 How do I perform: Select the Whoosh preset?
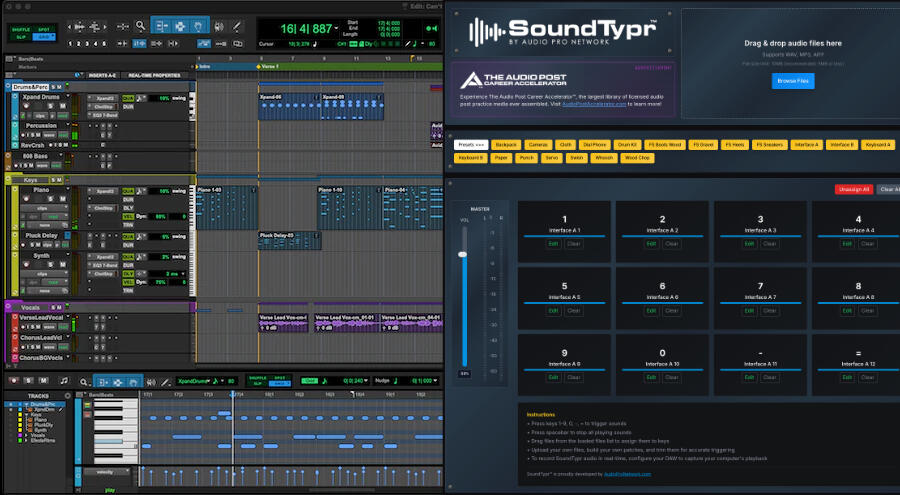pyautogui.click(x=604, y=157)
